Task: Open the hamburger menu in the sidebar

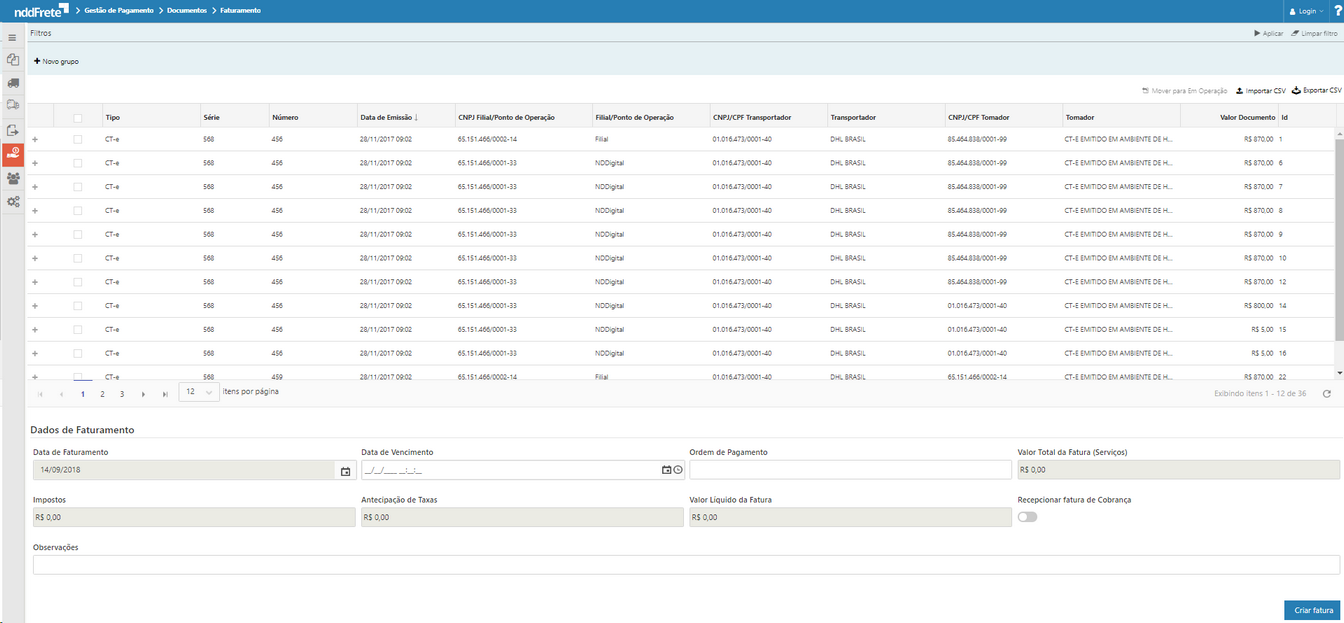Action: click(x=12, y=38)
